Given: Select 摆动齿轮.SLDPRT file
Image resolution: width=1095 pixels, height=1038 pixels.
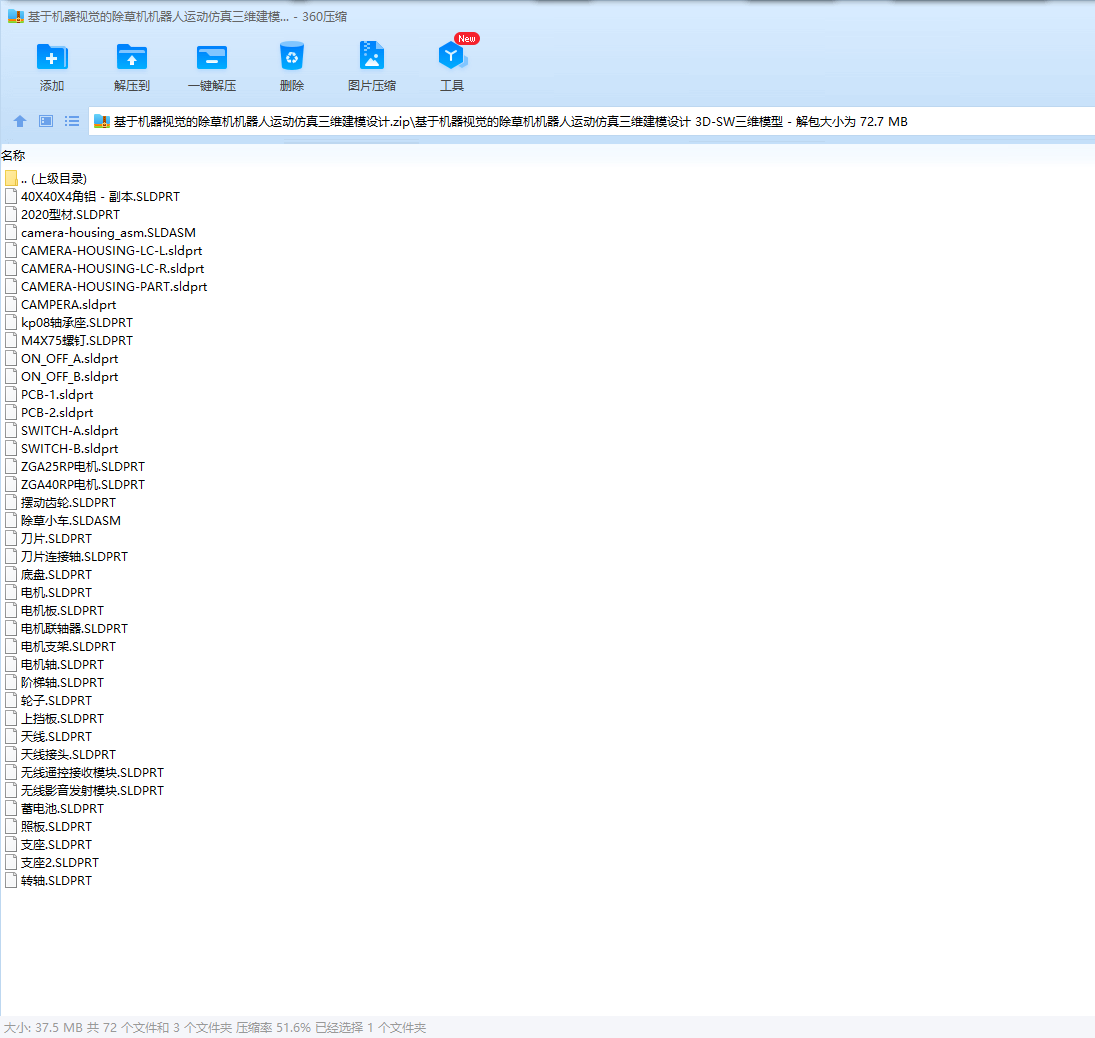Looking at the screenshot, I should pos(68,503).
